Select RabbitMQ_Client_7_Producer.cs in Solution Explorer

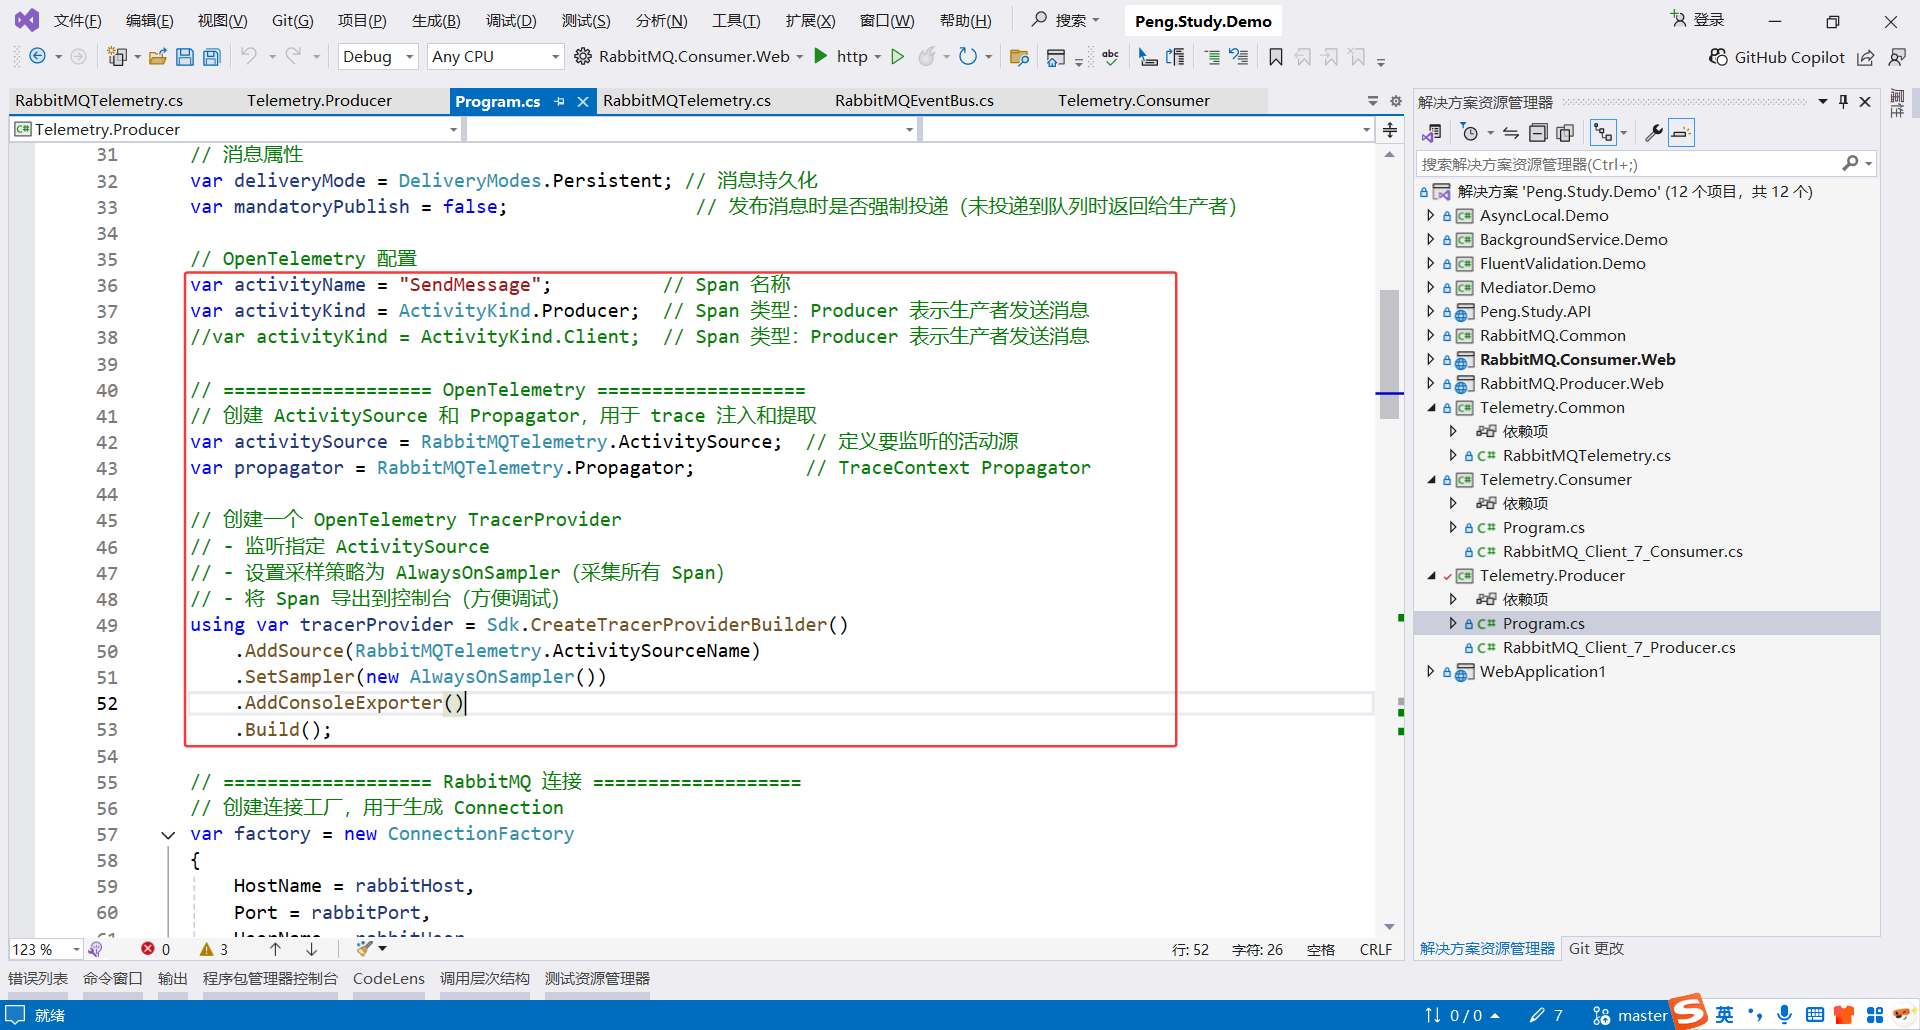[x=1619, y=648]
